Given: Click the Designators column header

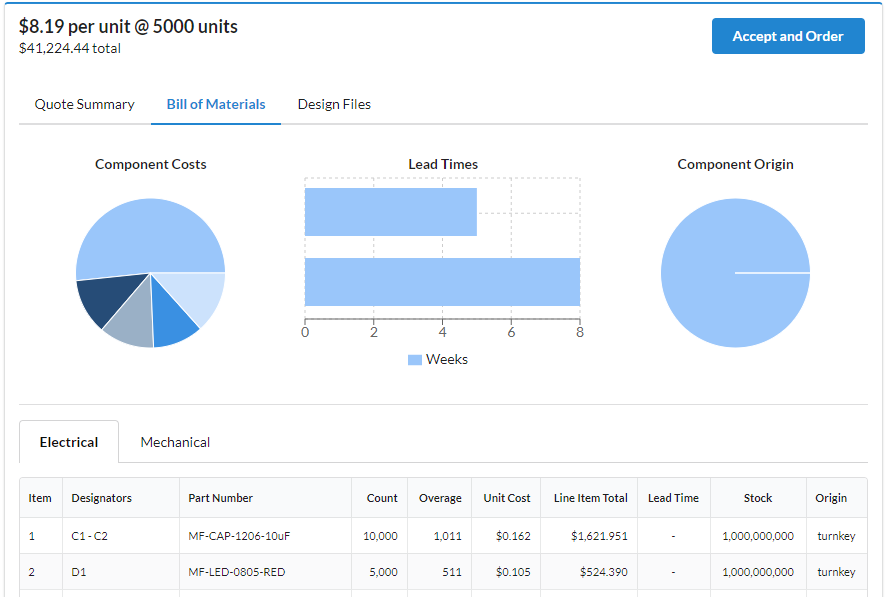Looking at the screenshot, I should pos(101,498).
